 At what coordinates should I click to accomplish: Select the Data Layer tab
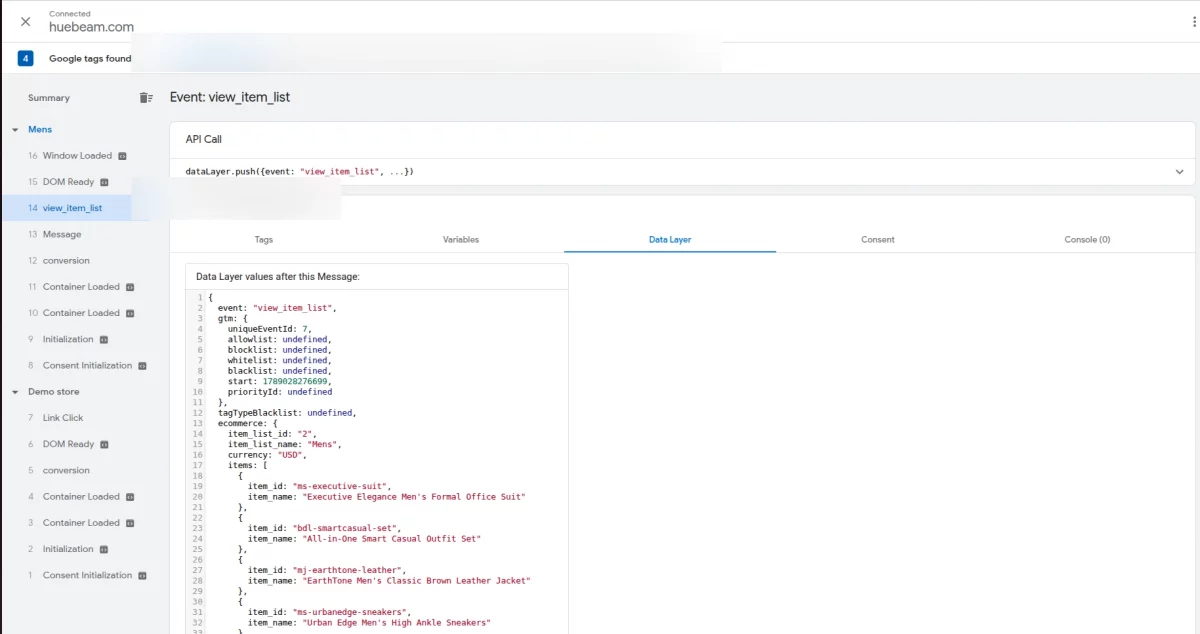(670, 239)
